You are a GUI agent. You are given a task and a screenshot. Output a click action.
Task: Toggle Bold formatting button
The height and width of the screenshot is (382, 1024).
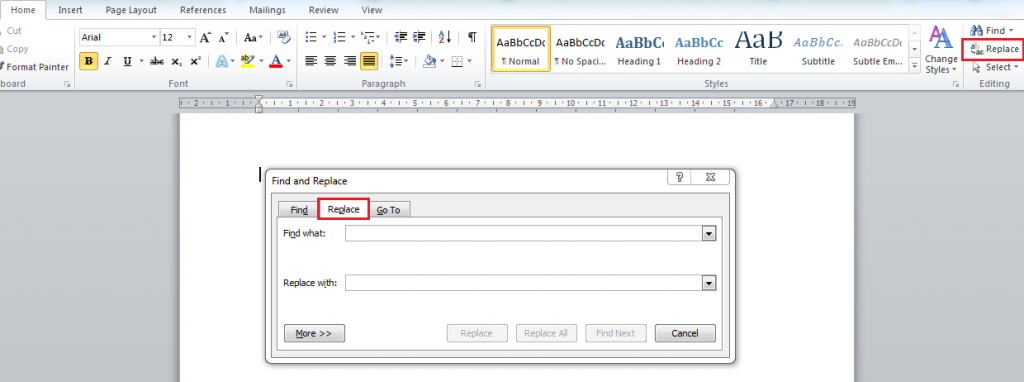(88, 61)
